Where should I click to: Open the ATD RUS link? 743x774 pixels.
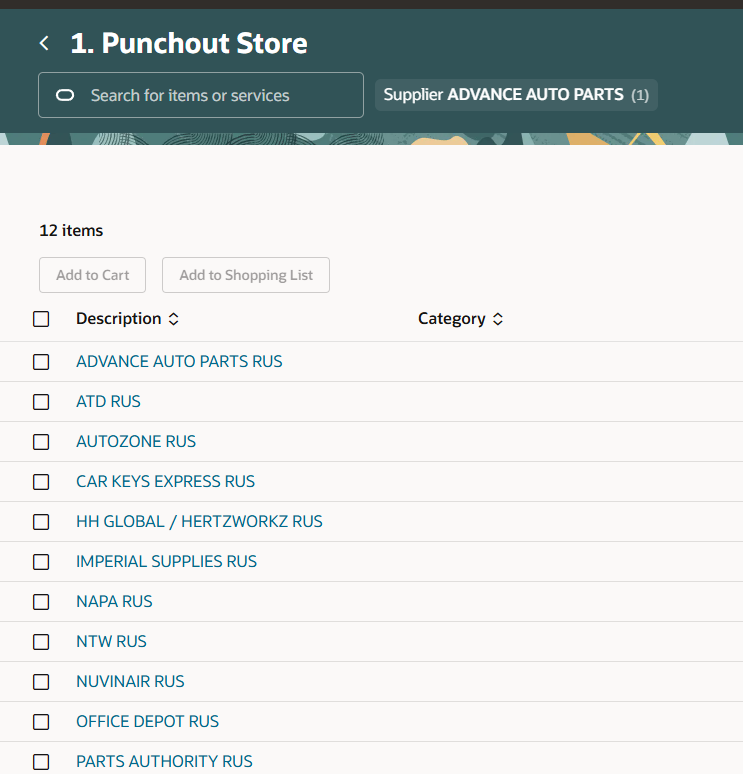pyautogui.click(x=108, y=401)
